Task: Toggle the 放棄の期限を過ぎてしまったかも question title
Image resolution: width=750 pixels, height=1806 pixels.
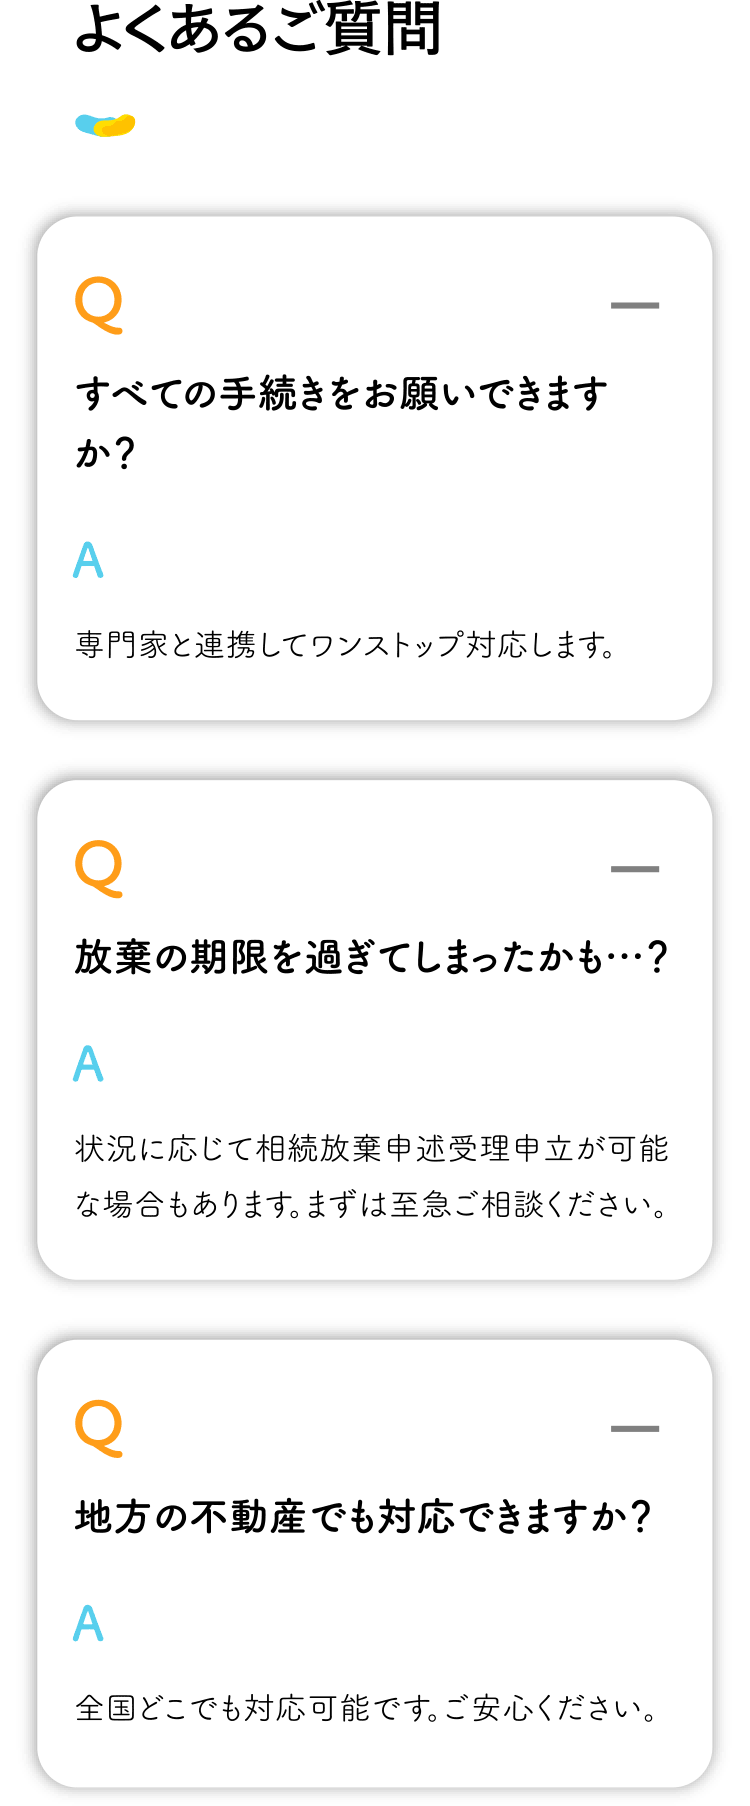Action: click(x=371, y=958)
